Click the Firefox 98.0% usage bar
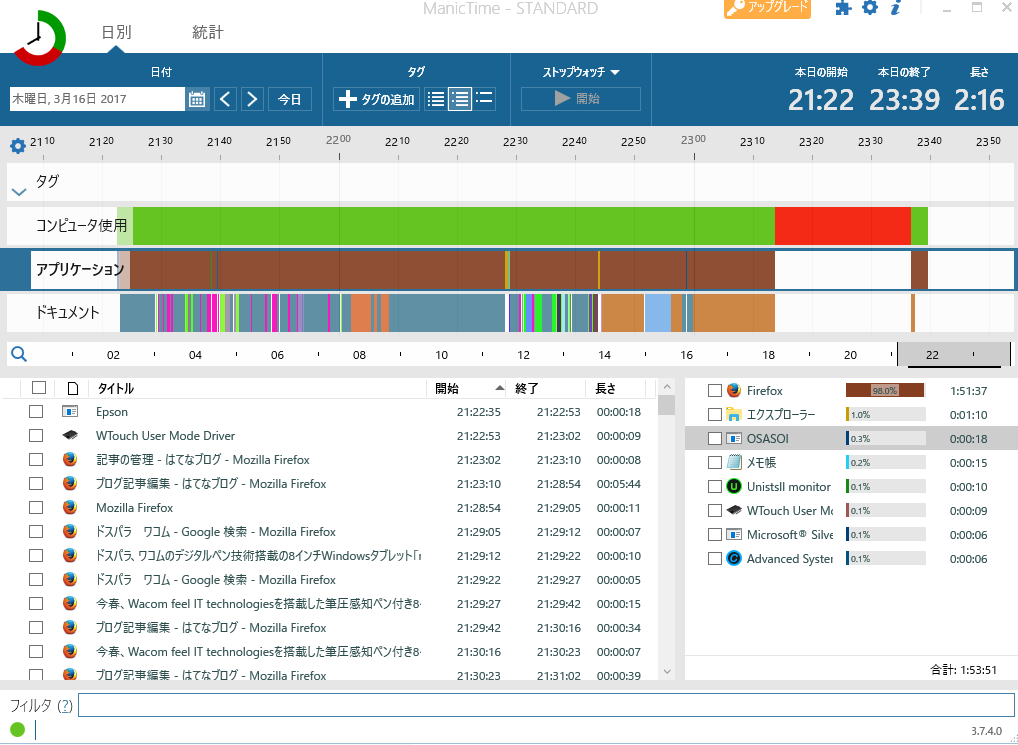The height and width of the screenshot is (745, 1018). 885,391
